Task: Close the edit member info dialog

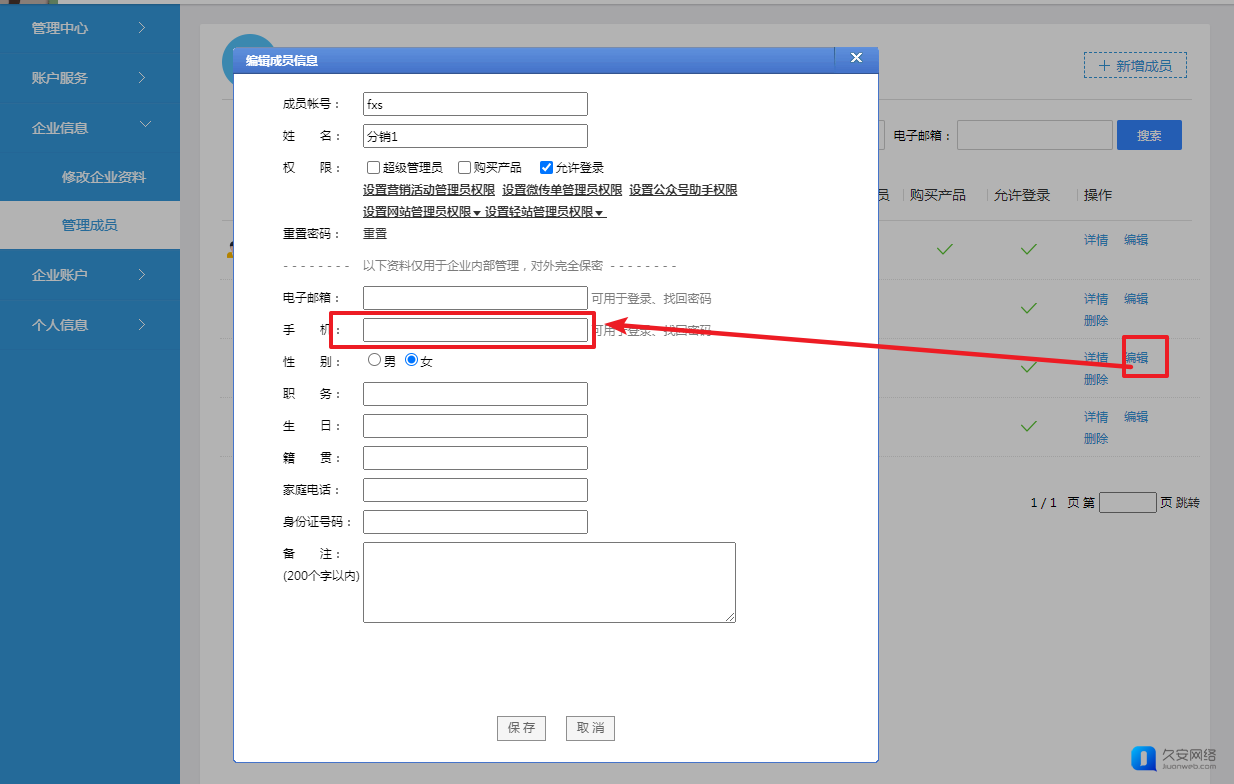Action: point(856,58)
